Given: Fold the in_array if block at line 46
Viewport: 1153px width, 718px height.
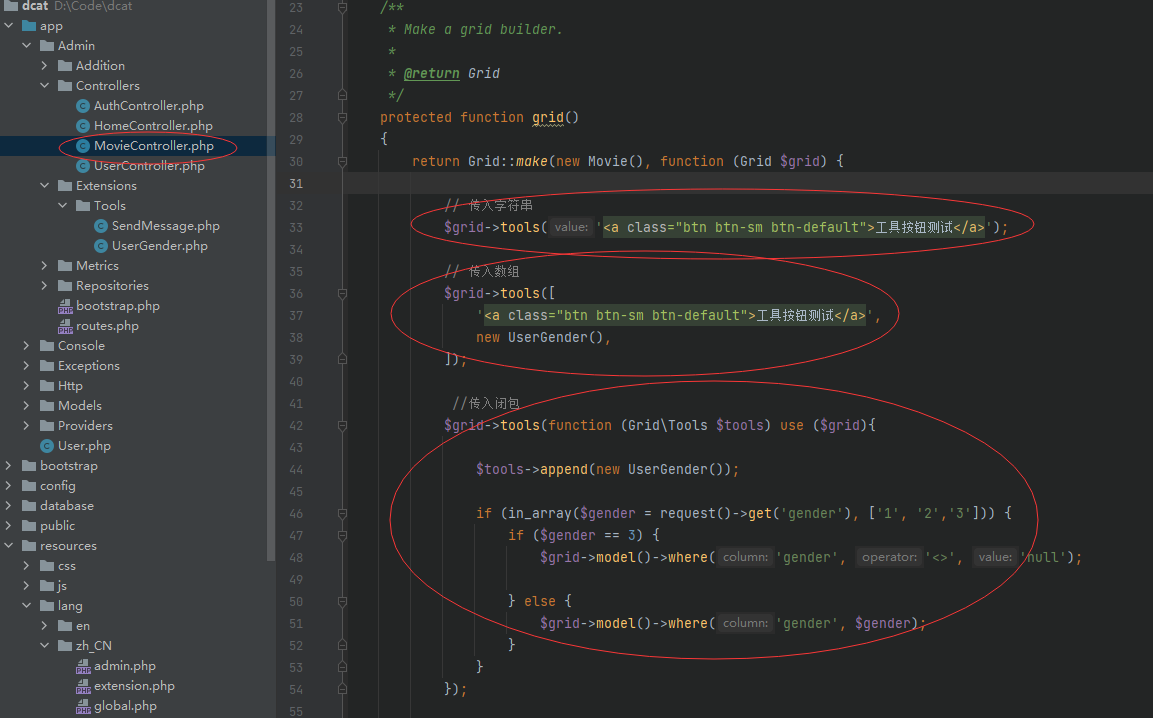Looking at the screenshot, I should coord(343,513).
